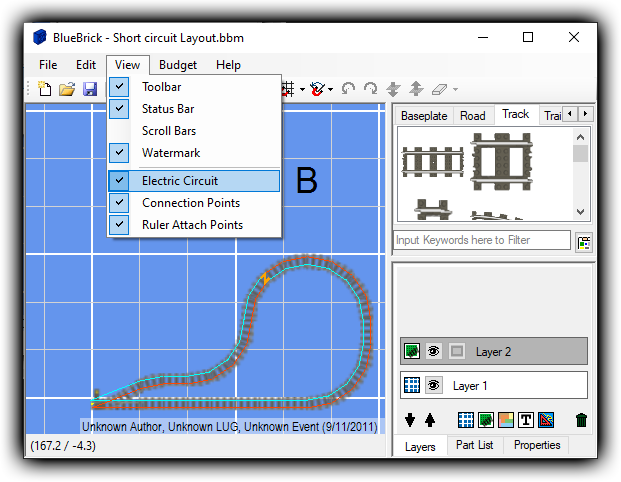Open paint tool dropdown arrow
The image size is (621, 482).
(x=330, y=90)
